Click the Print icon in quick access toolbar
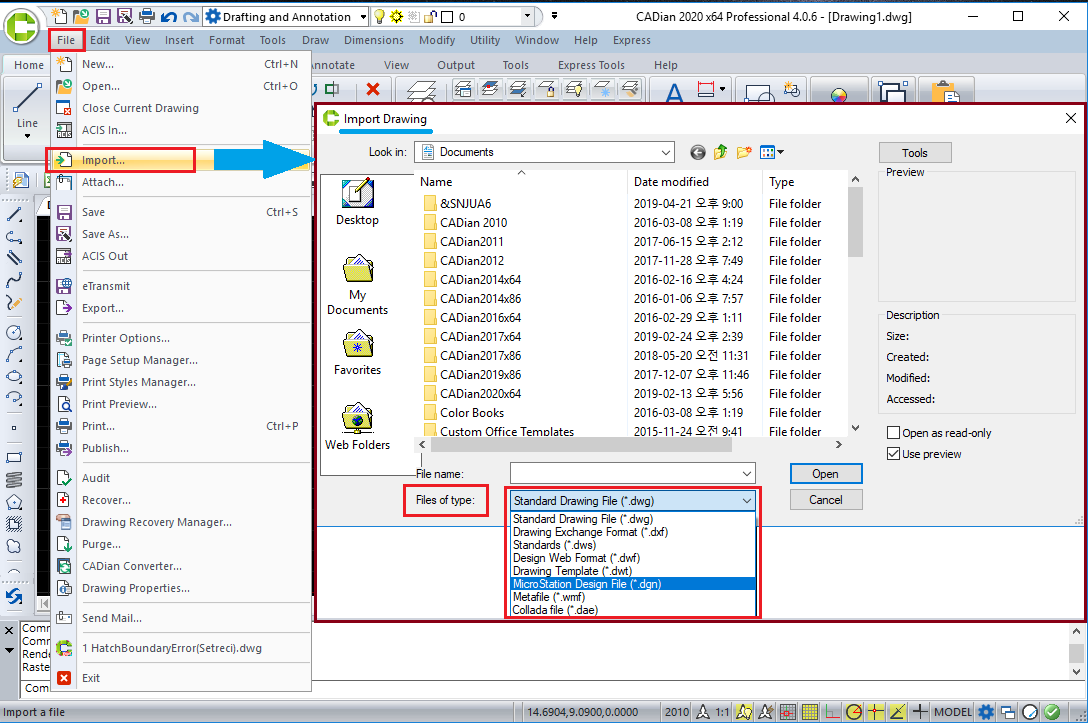Viewport: 1088px width, 723px height. (x=146, y=16)
